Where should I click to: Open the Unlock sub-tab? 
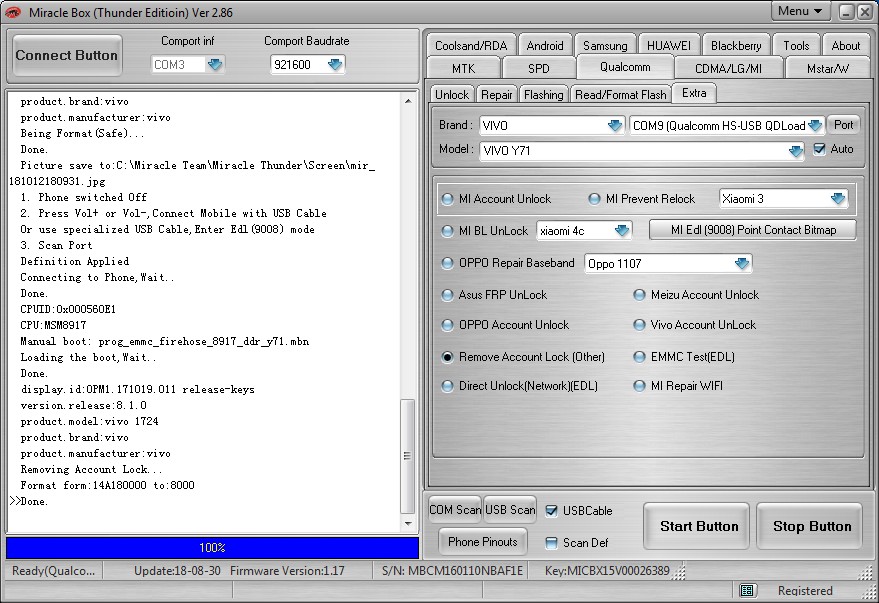click(x=452, y=95)
